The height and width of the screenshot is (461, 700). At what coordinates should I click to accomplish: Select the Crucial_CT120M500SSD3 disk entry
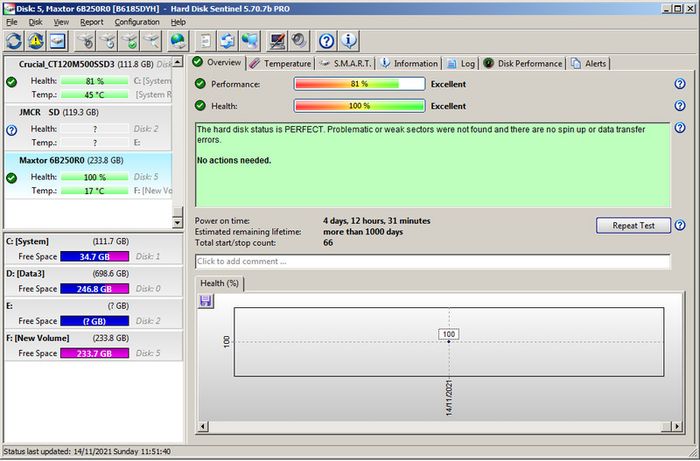pos(88,79)
